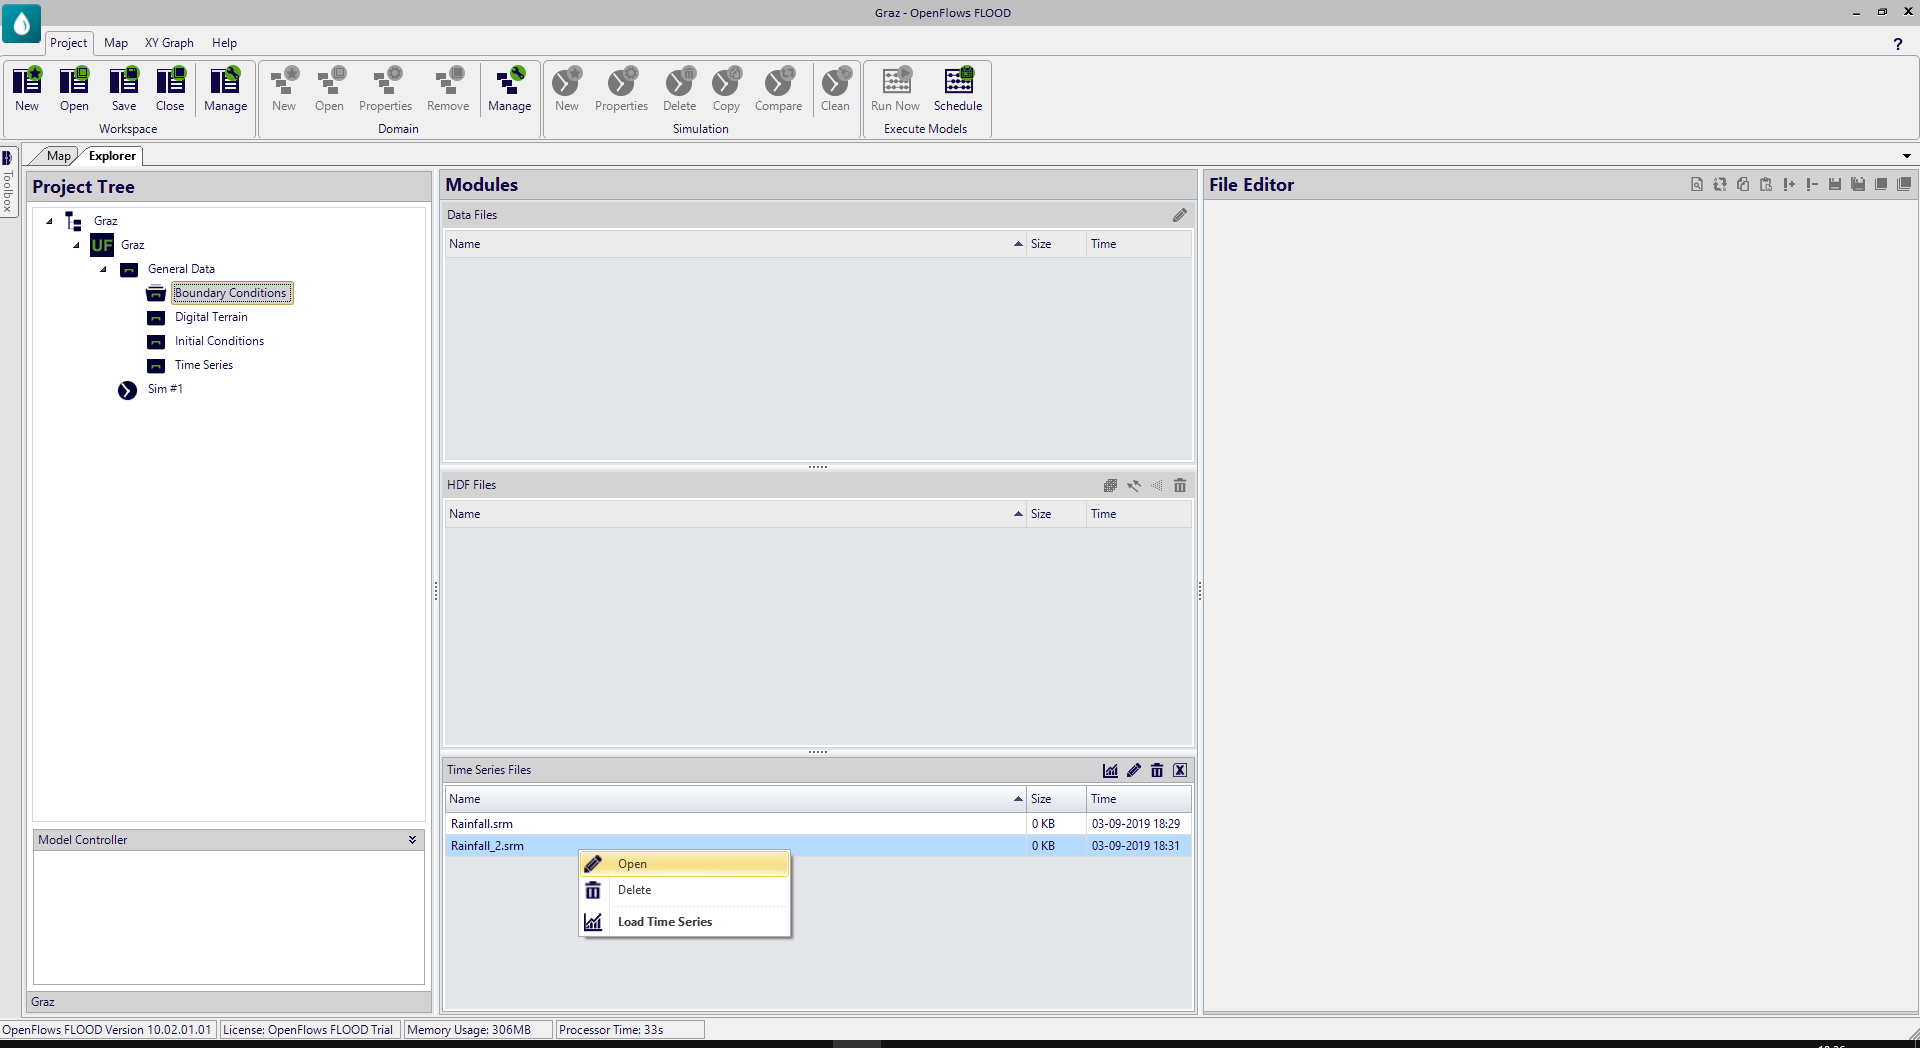Delete the selected simulation
This screenshot has width=1920, height=1048.
(679, 89)
